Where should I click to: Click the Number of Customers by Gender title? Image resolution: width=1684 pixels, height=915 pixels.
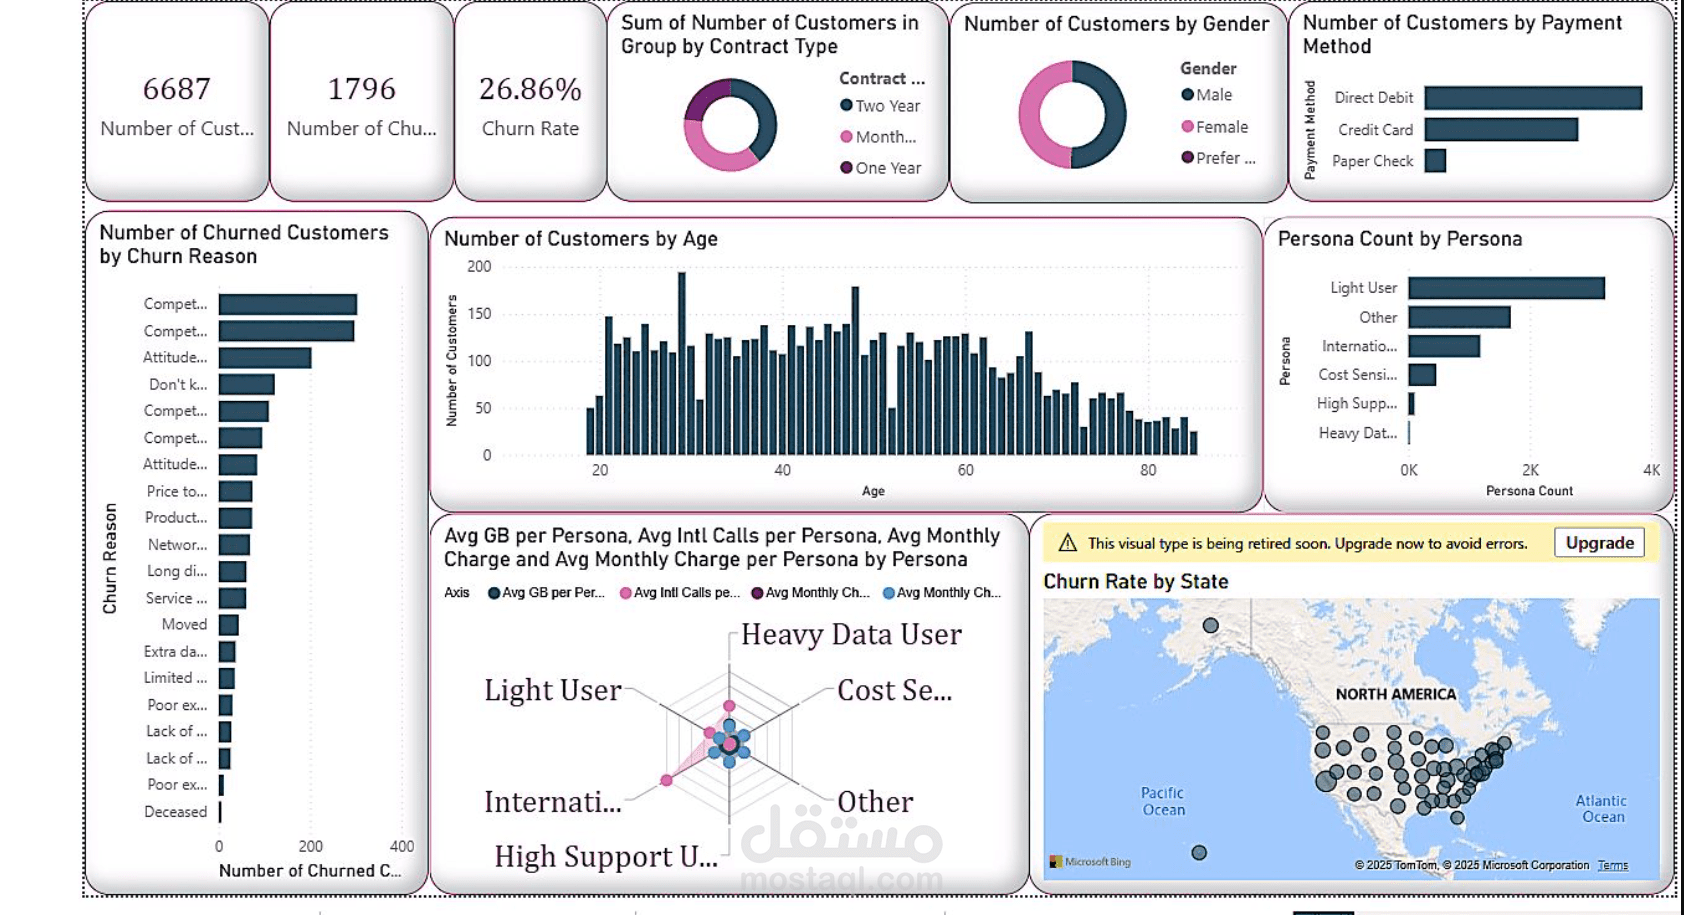pos(1117,24)
